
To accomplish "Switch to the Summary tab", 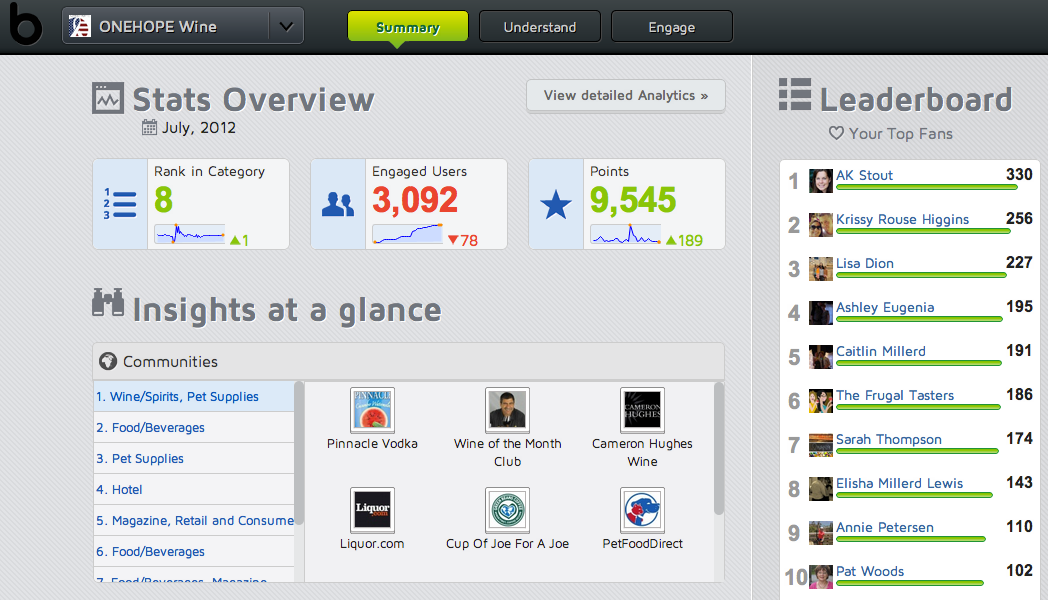I will pyautogui.click(x=408, y=27).
